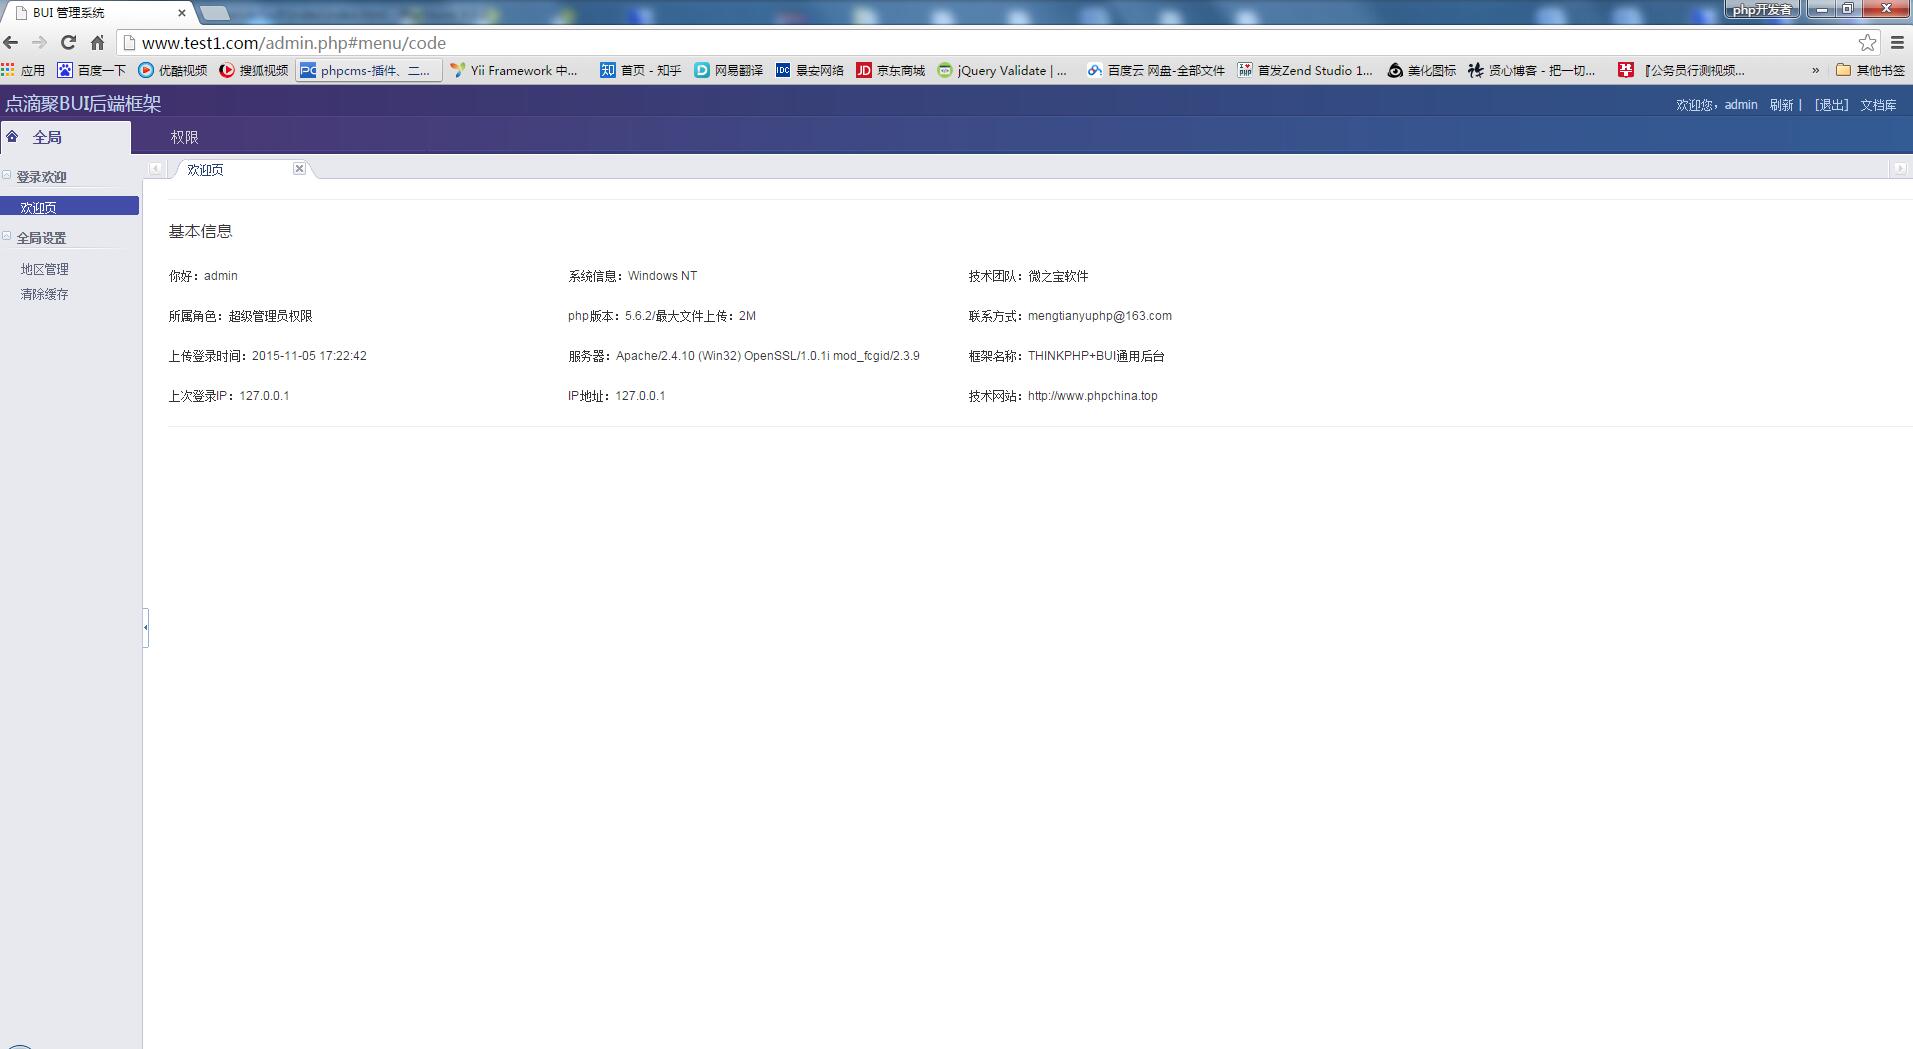This screenshot has height=1049, width=1913.
Task: Switch to the 全局 top navigation tab
Action: click(x=65, y=137)
